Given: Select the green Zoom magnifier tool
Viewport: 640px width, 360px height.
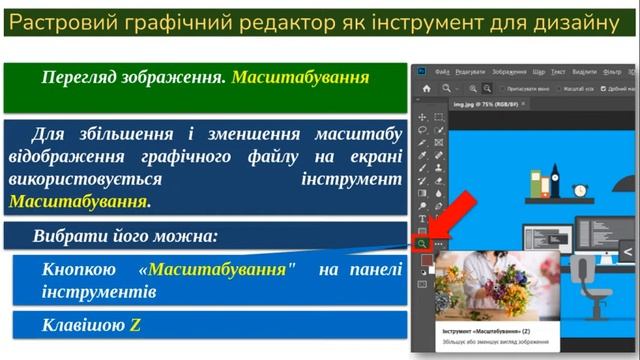Looking at the screenshot, I should tap(422, 244).
